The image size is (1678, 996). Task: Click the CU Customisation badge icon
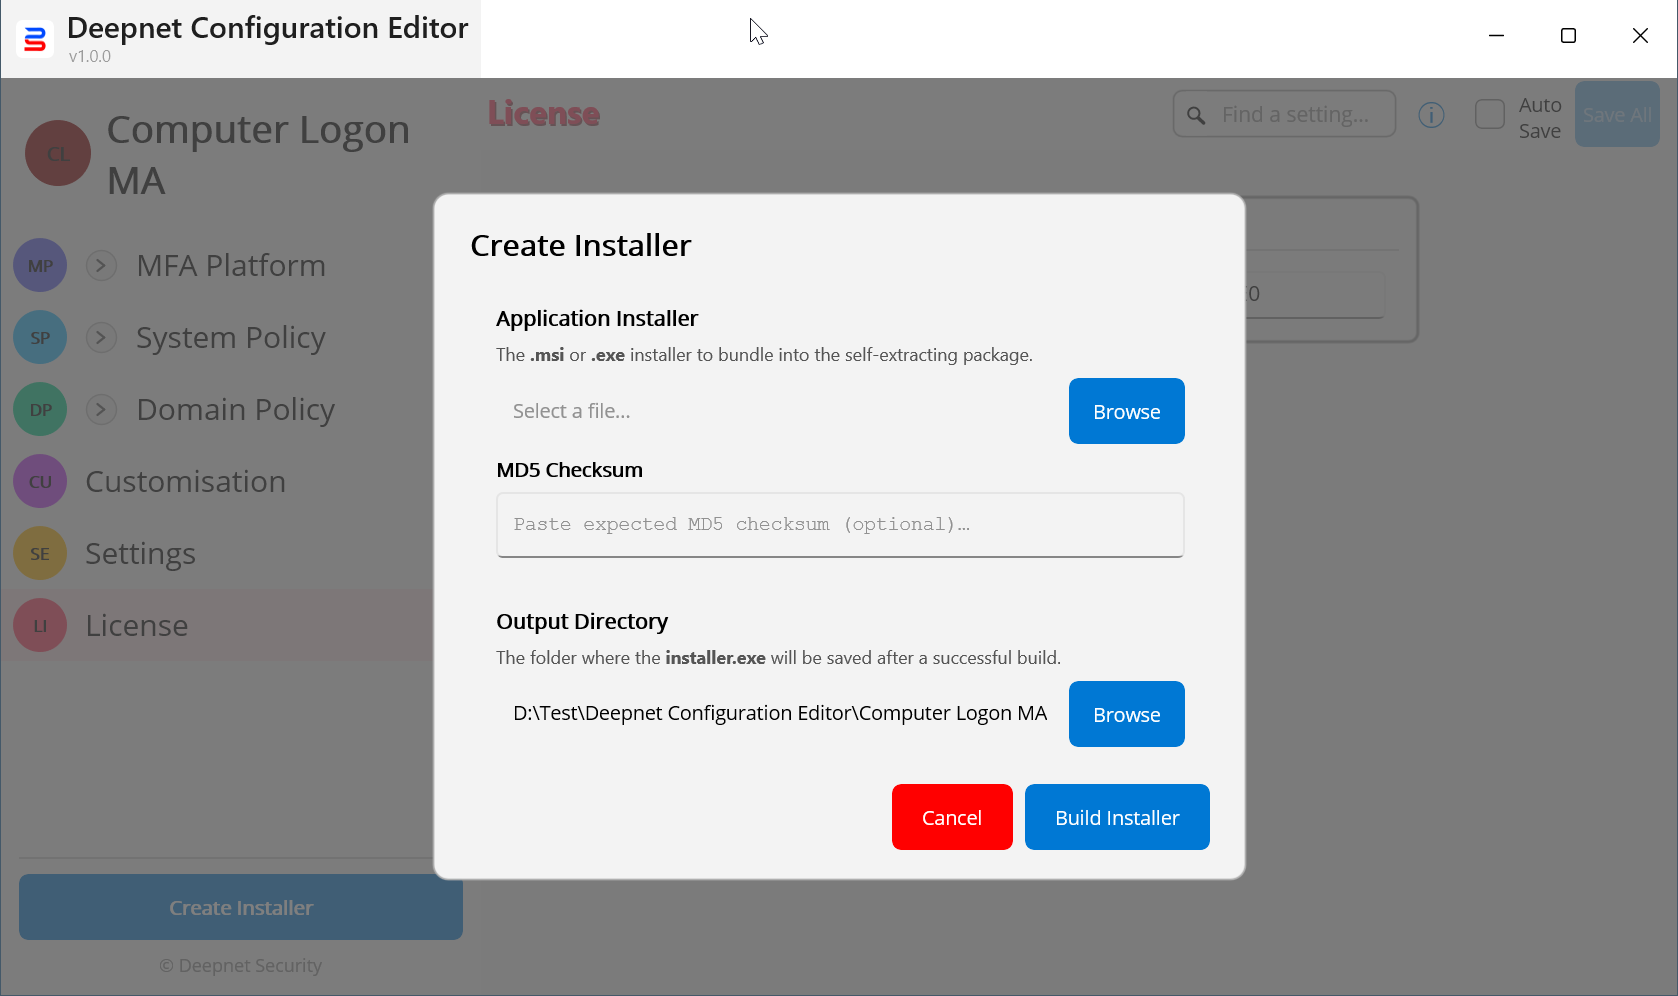pos(40,482)
